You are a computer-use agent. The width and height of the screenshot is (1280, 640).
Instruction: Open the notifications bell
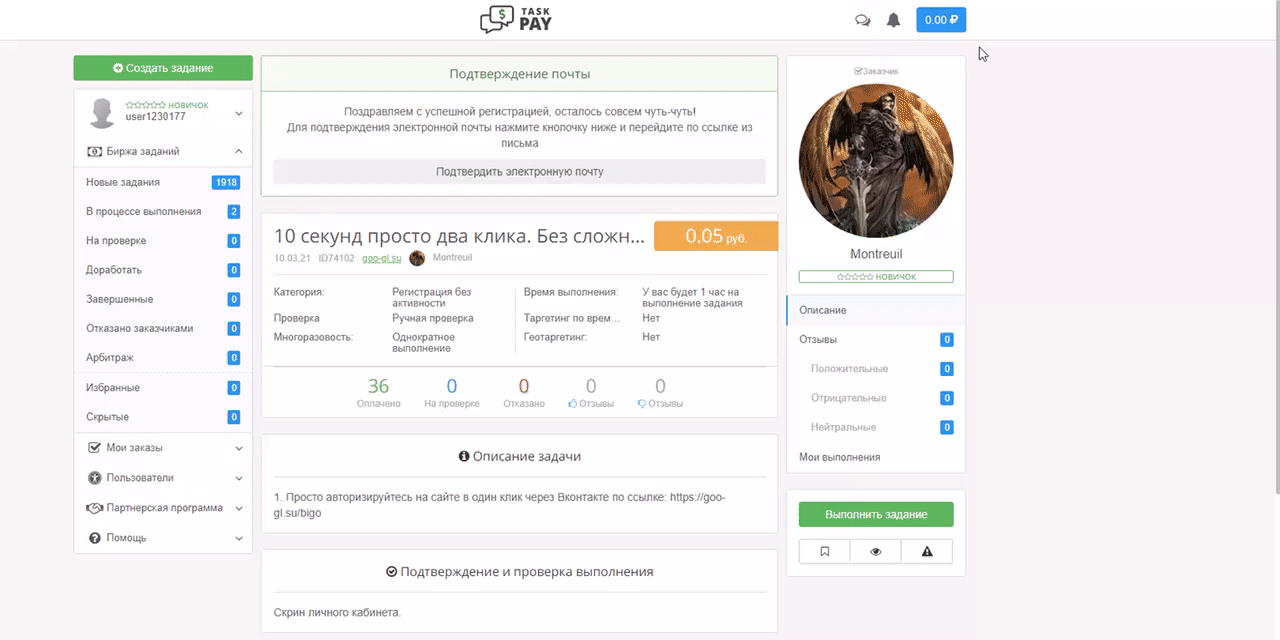tap(893, 20)
